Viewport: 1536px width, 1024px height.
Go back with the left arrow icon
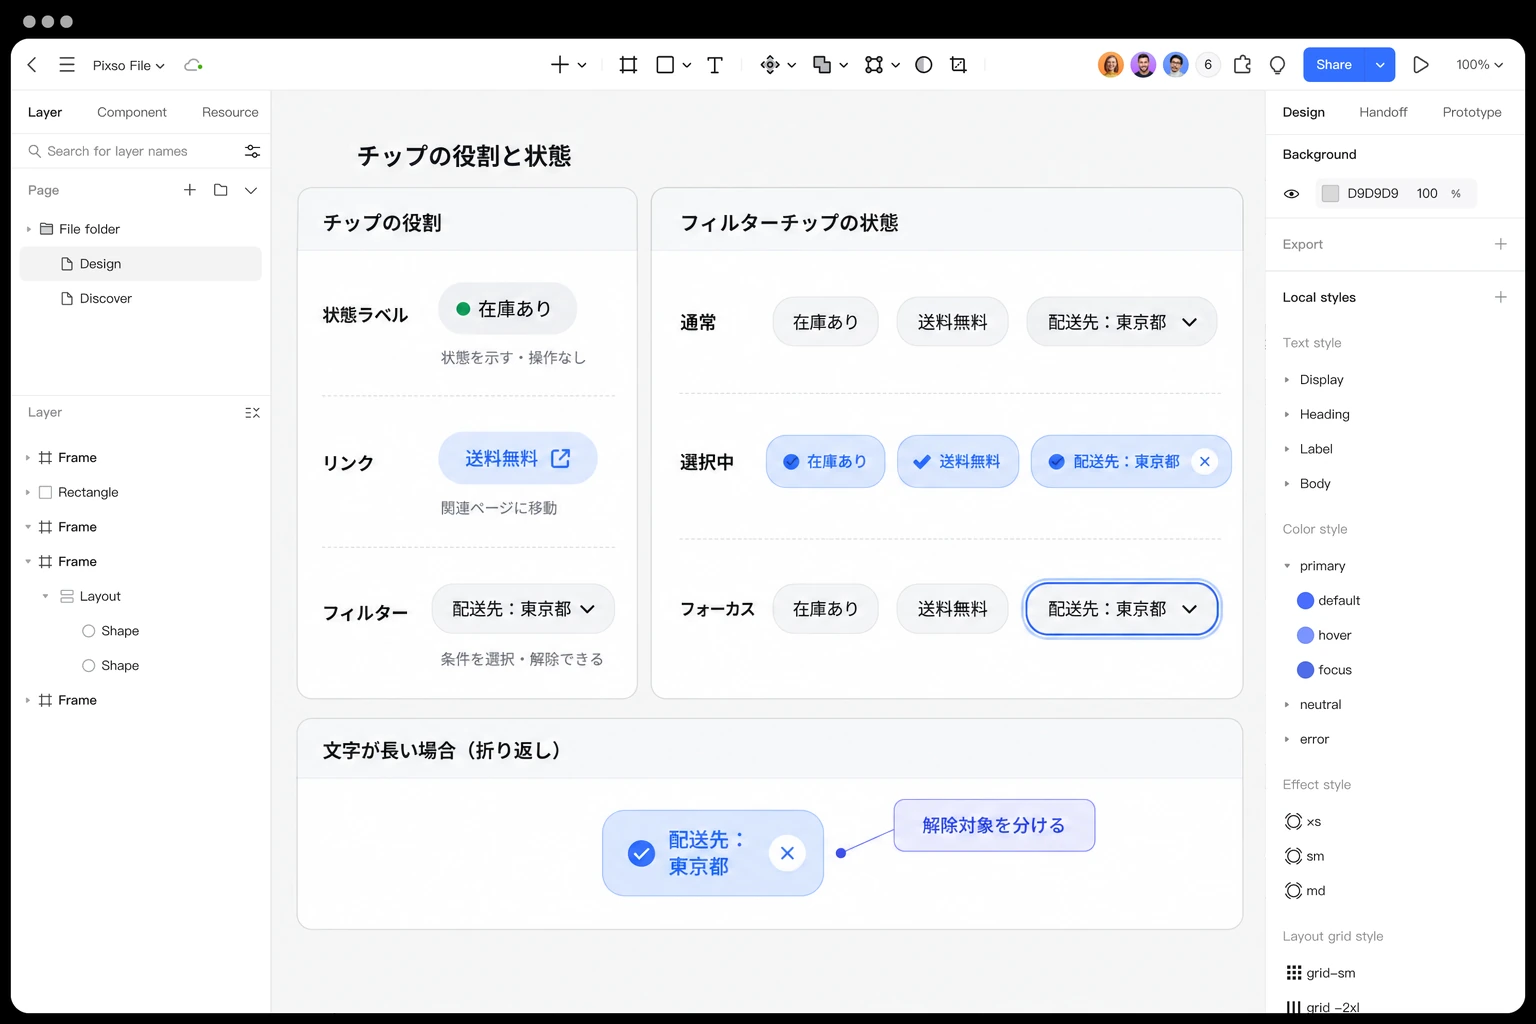coord(32,65)
